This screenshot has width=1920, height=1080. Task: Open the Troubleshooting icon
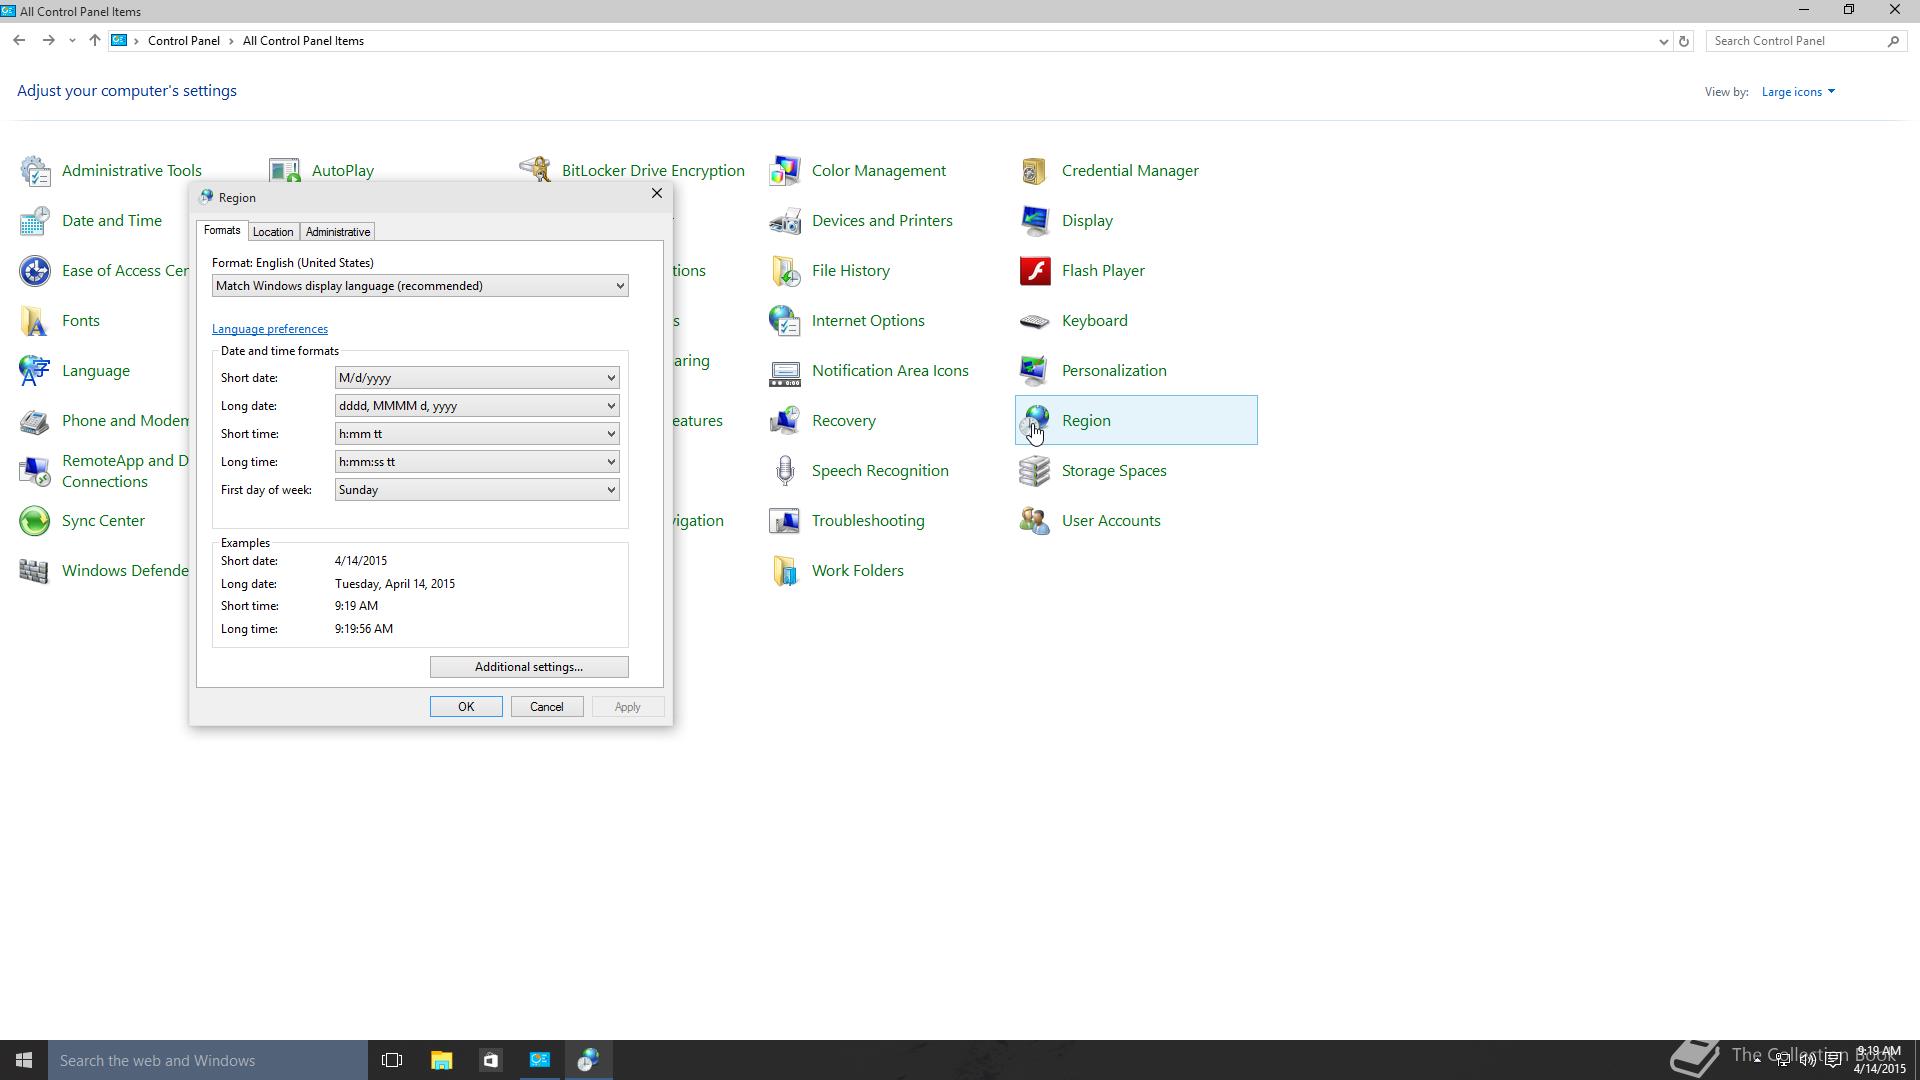[785, 521]
